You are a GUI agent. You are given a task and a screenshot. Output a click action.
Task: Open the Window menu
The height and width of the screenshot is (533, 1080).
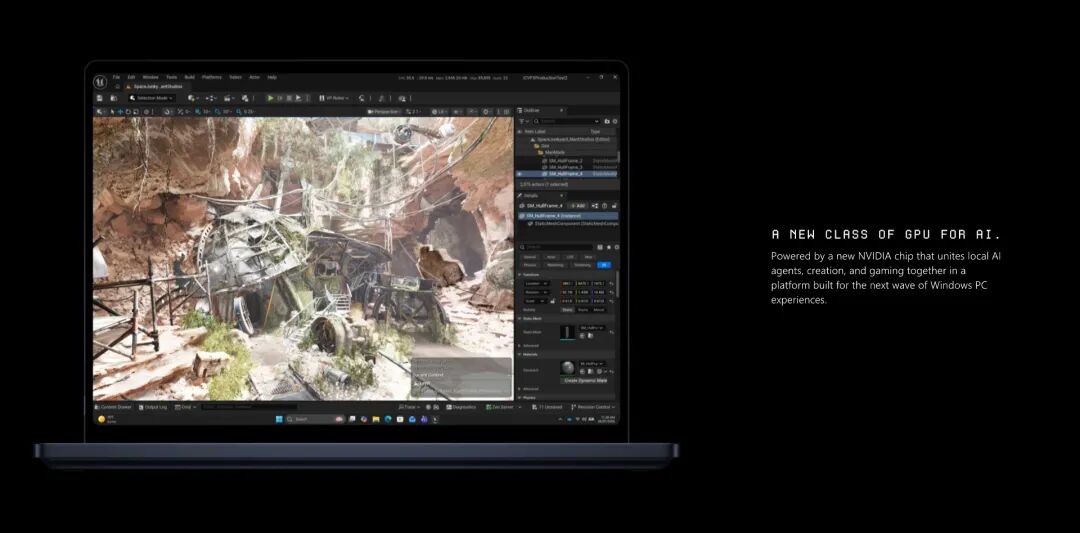[150, 77]
